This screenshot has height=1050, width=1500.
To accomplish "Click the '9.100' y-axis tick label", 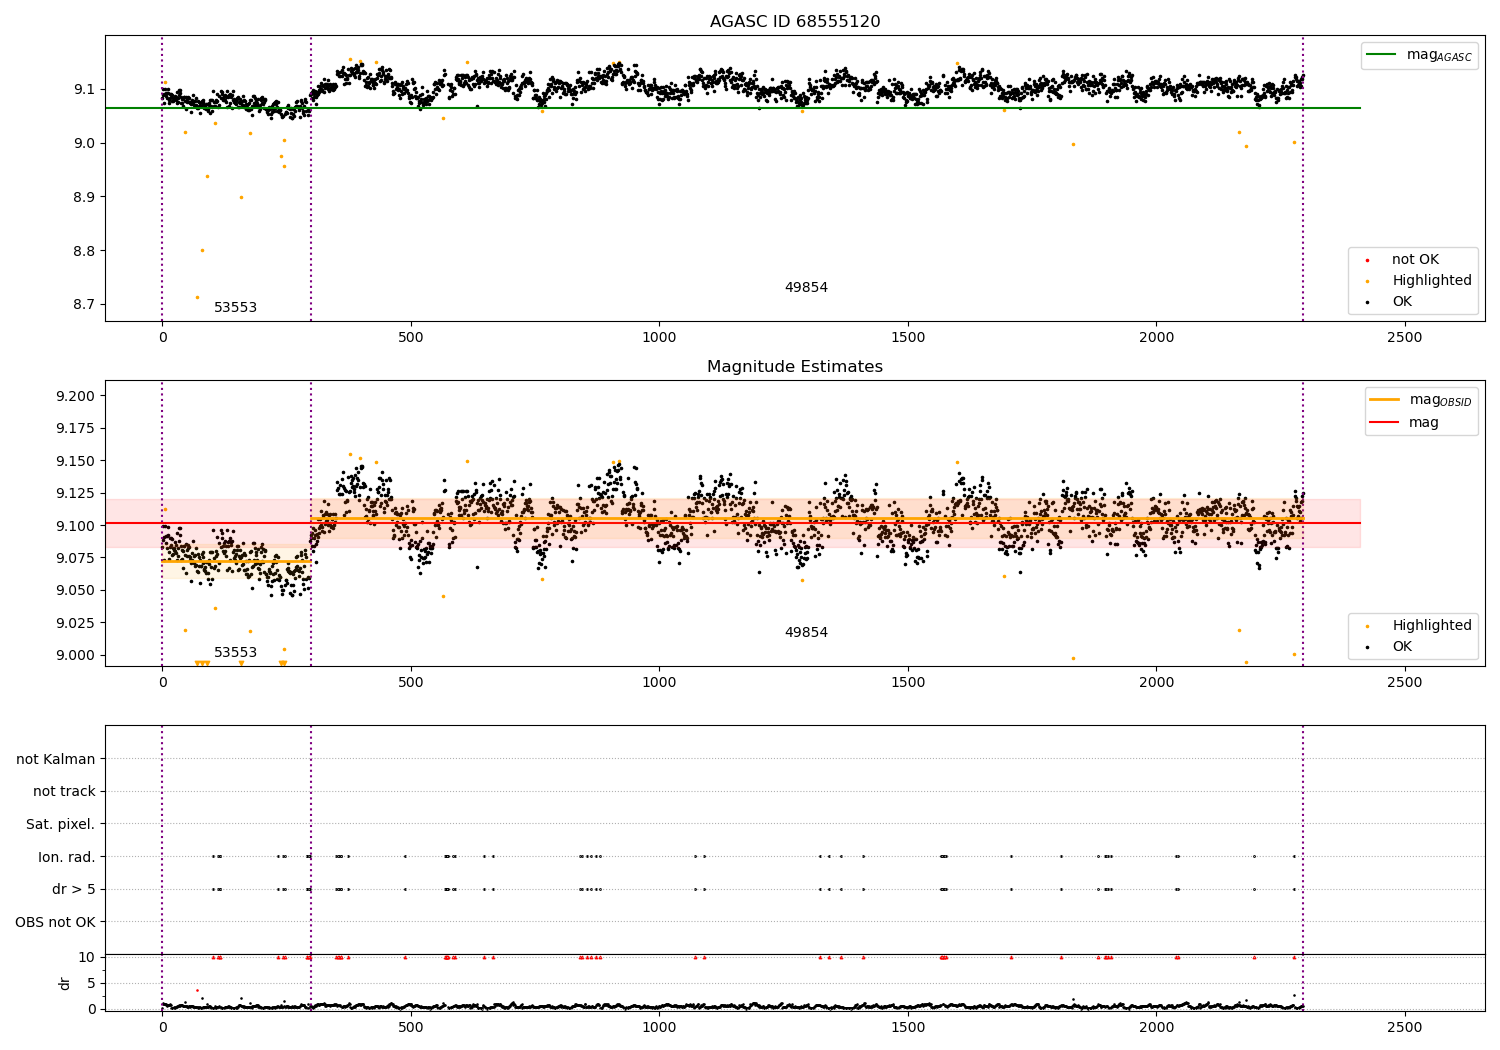I will (76, 526).
